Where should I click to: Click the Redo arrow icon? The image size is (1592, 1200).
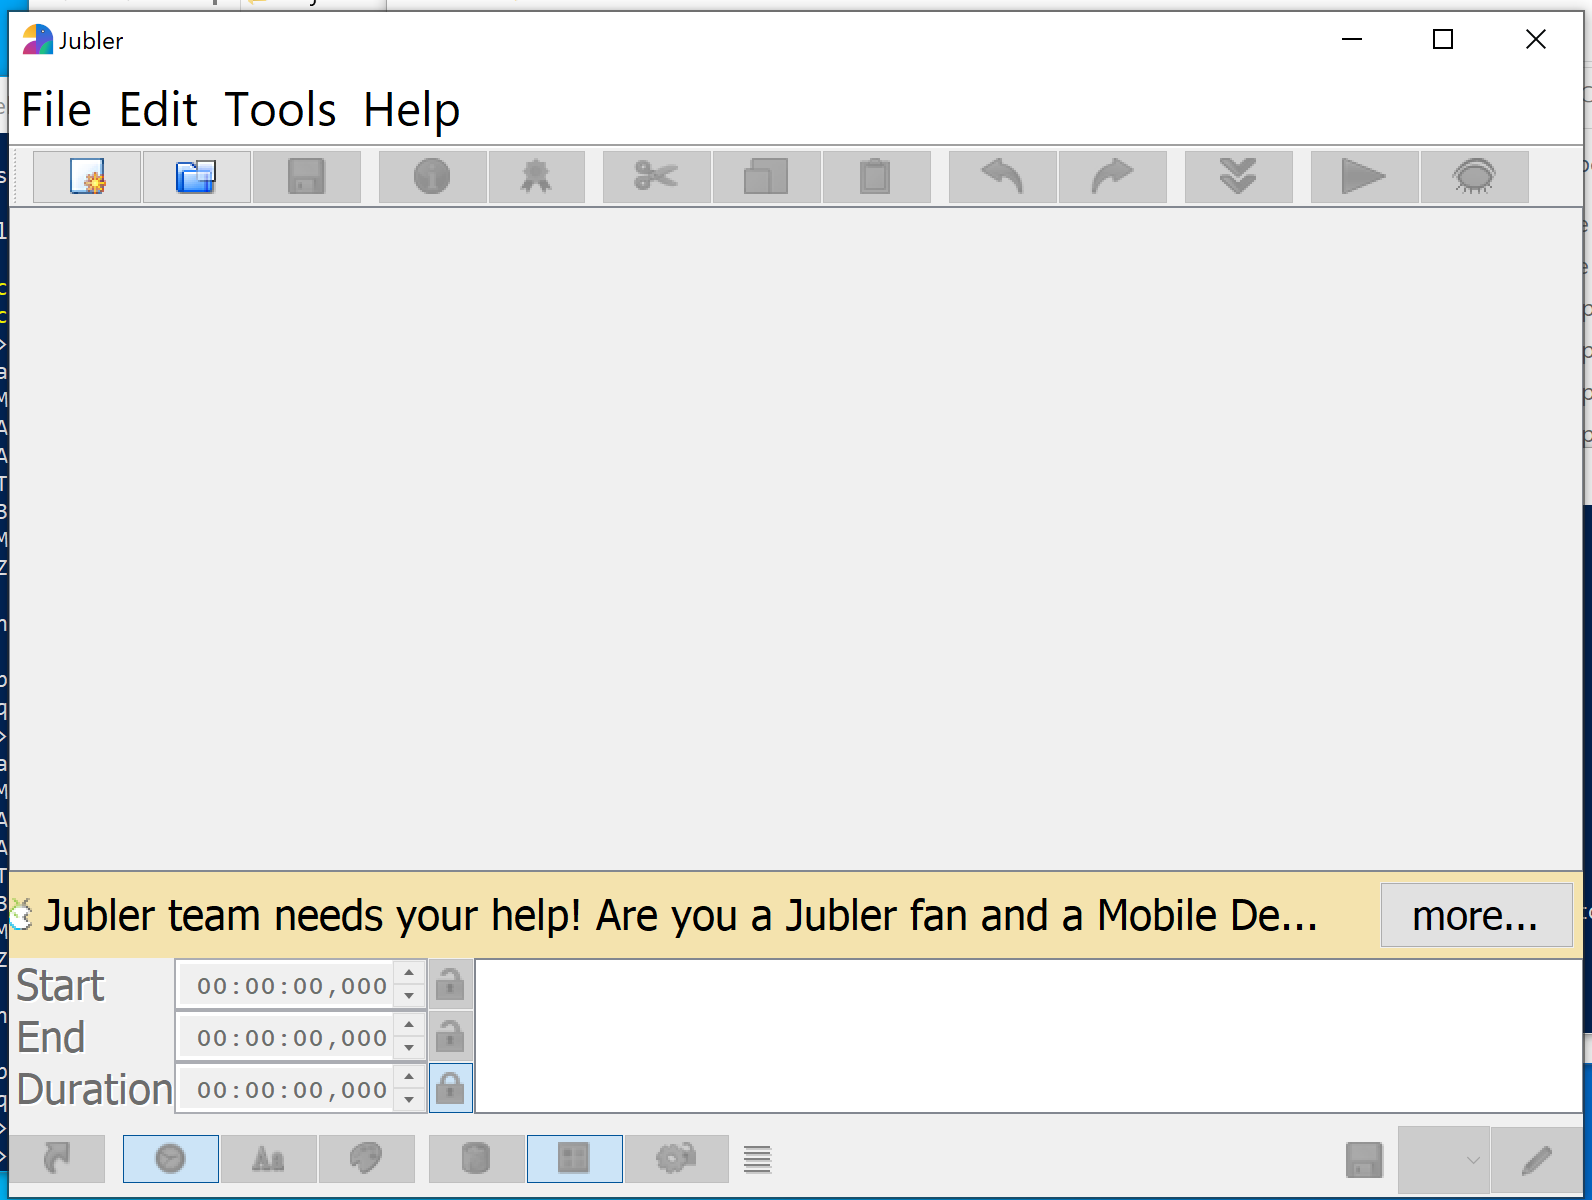click(x=1112, y=177)
